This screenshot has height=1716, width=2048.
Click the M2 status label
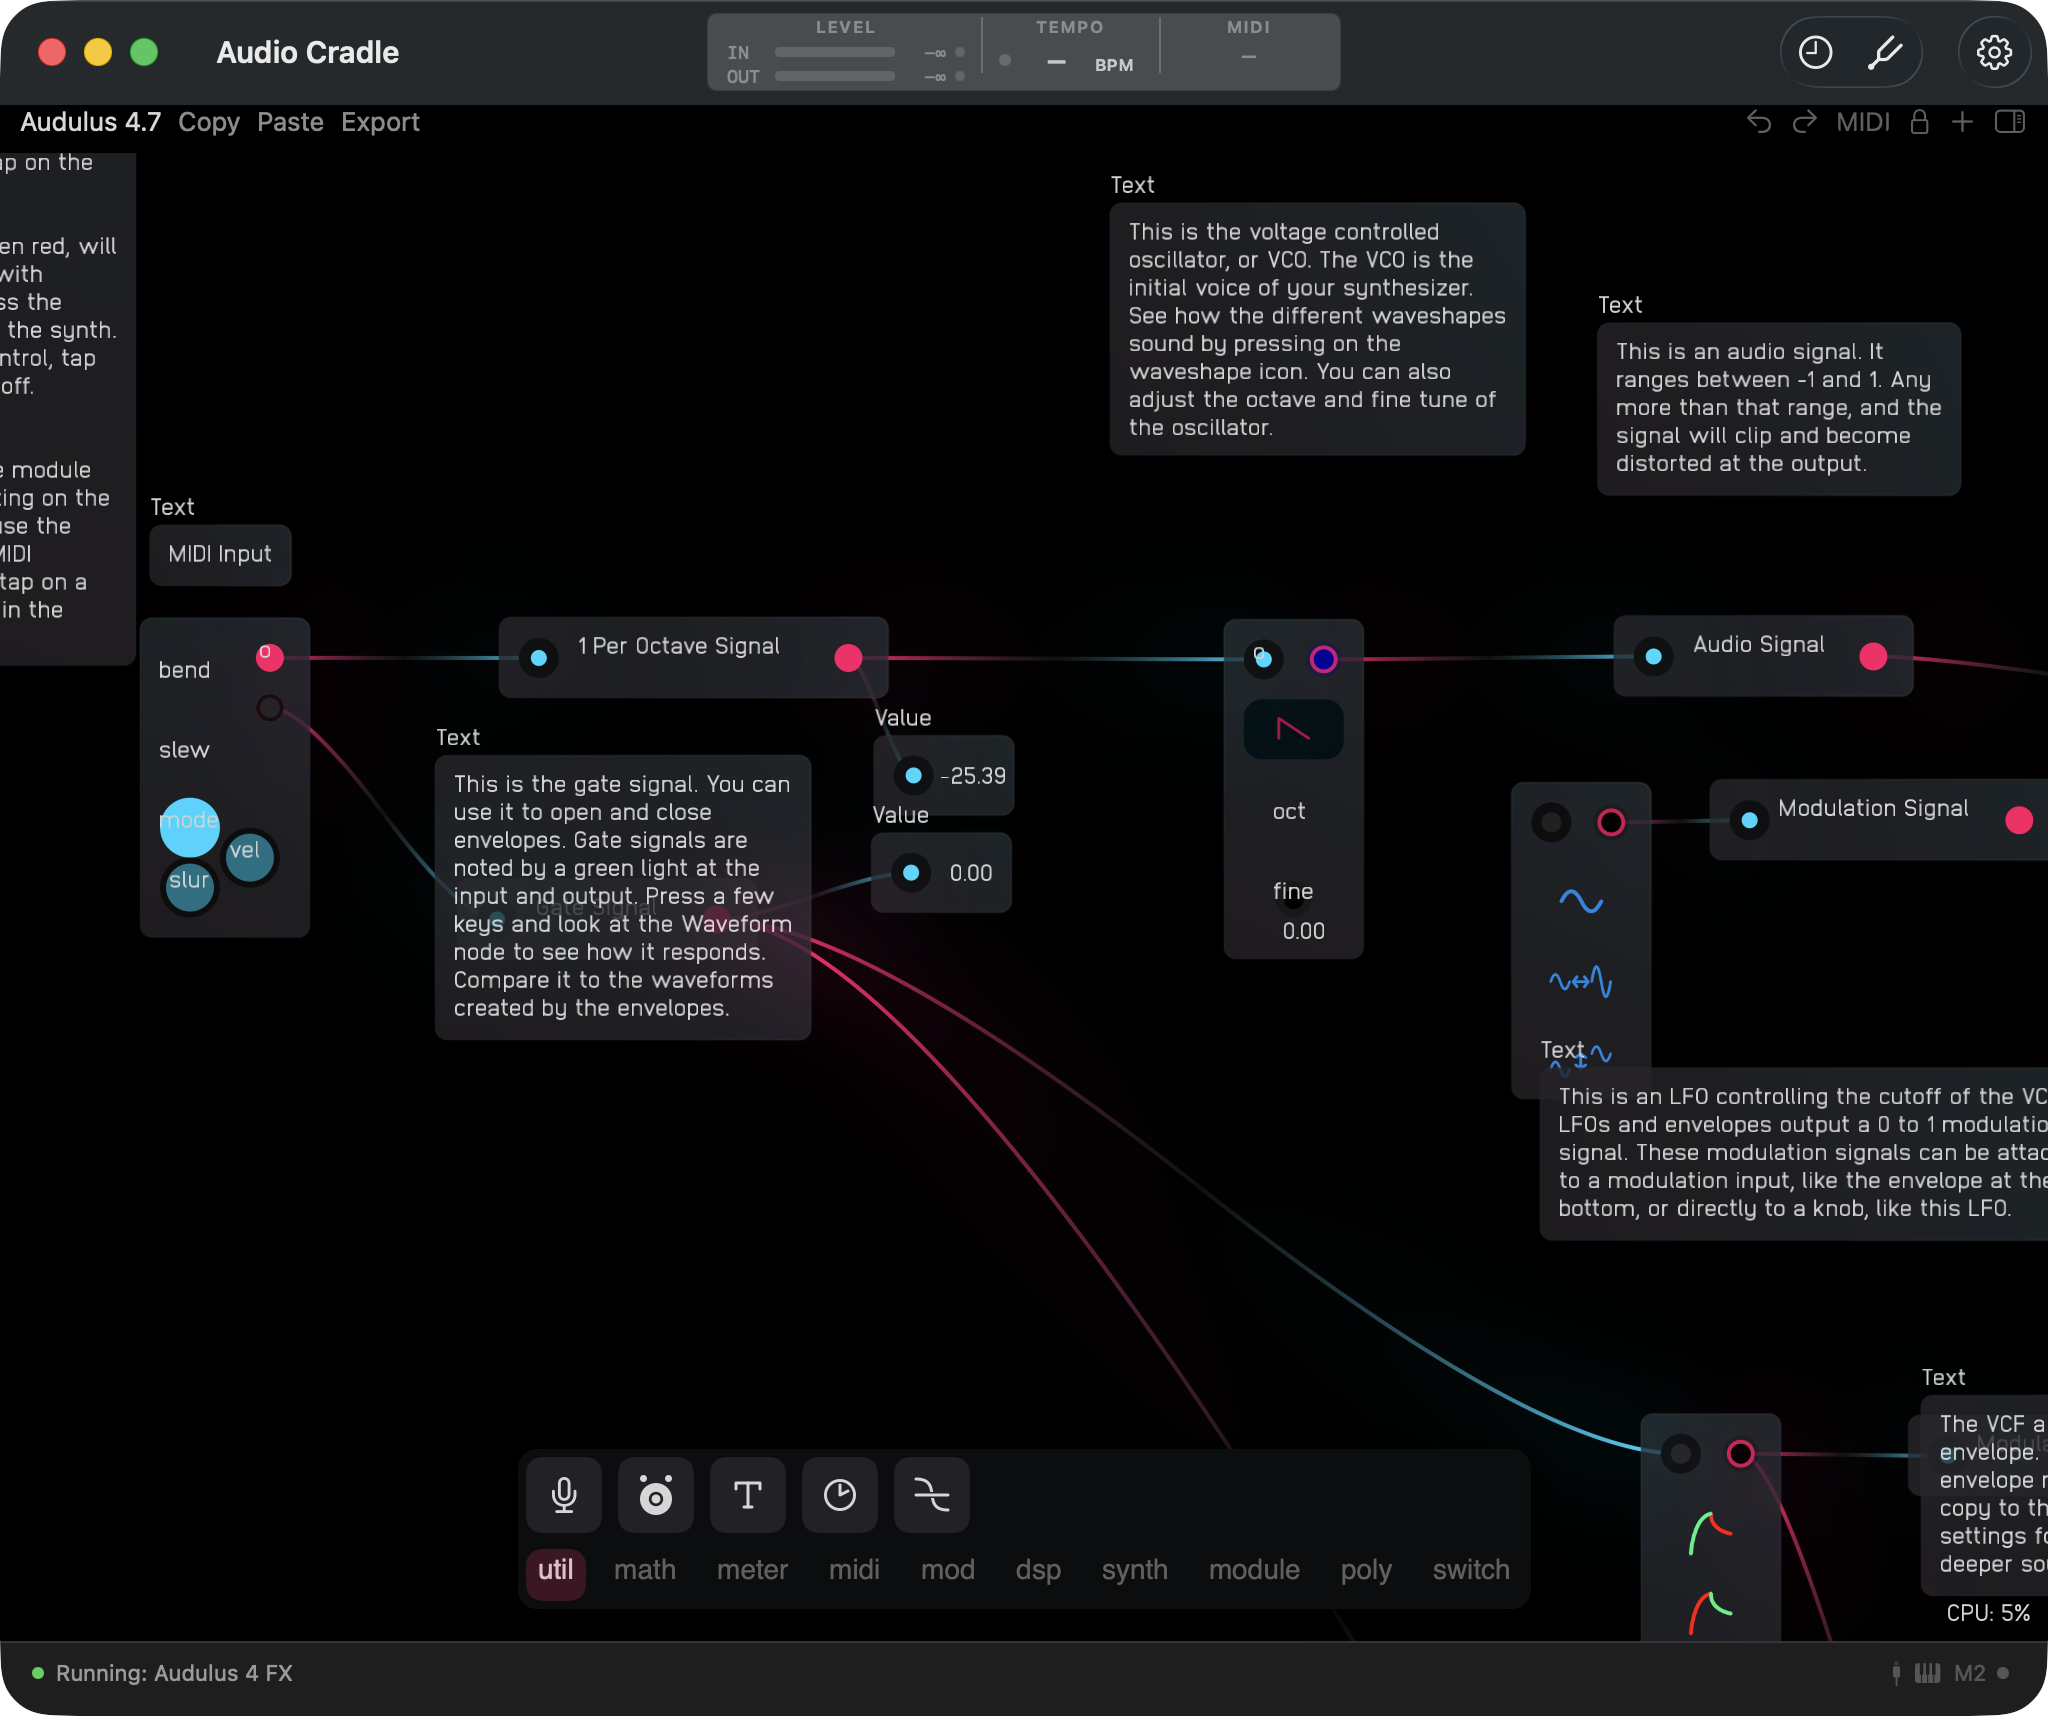(1970, 1673)
